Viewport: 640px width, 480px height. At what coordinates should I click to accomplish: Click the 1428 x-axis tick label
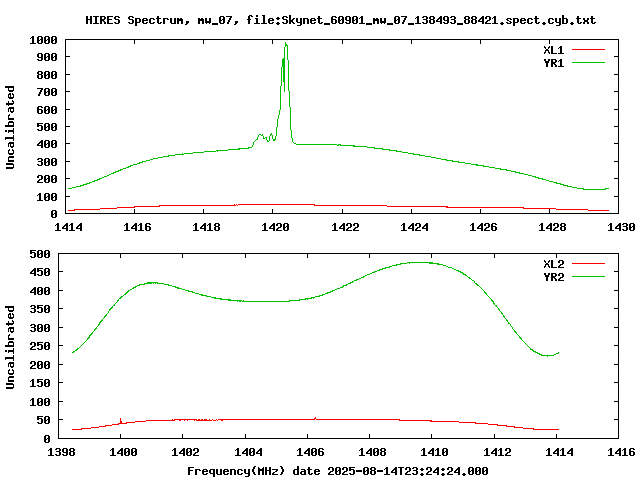pos(552,227)
